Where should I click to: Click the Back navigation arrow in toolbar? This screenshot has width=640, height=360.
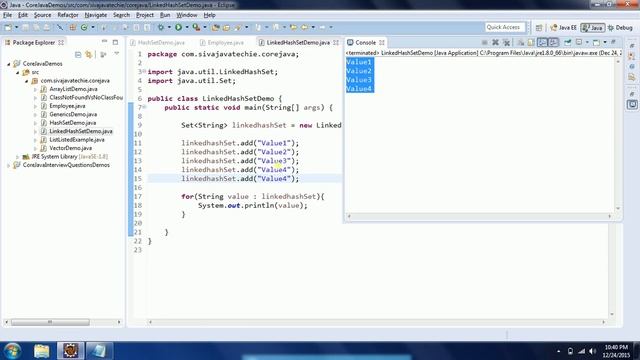tap(304, 27)
